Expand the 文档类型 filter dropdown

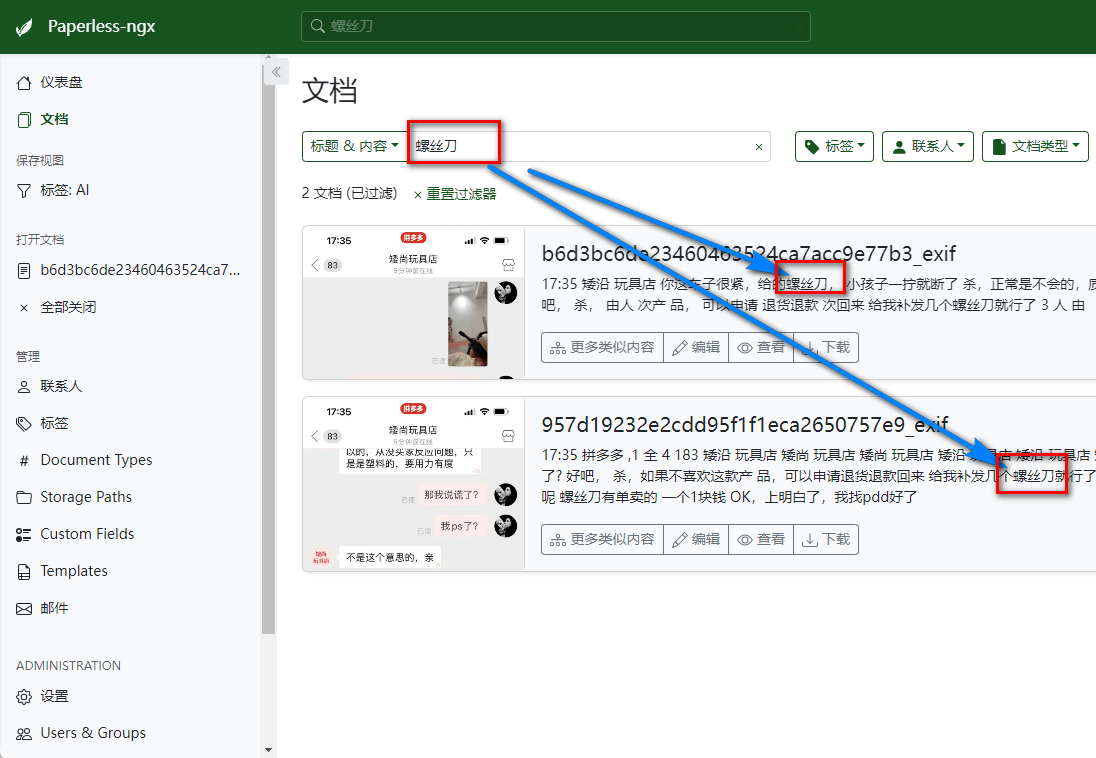point(1035,146)
